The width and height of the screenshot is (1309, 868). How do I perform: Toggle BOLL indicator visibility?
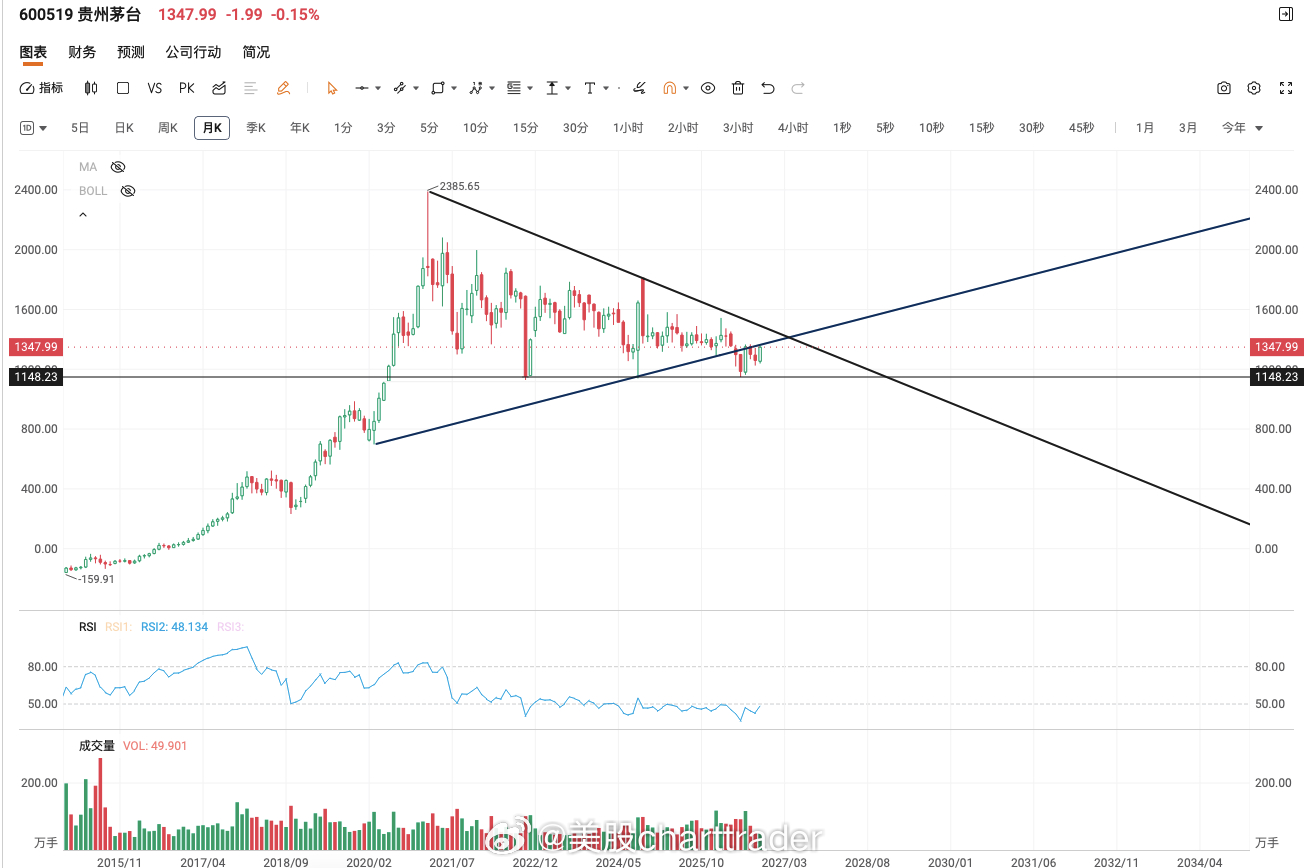click(127, 191)
